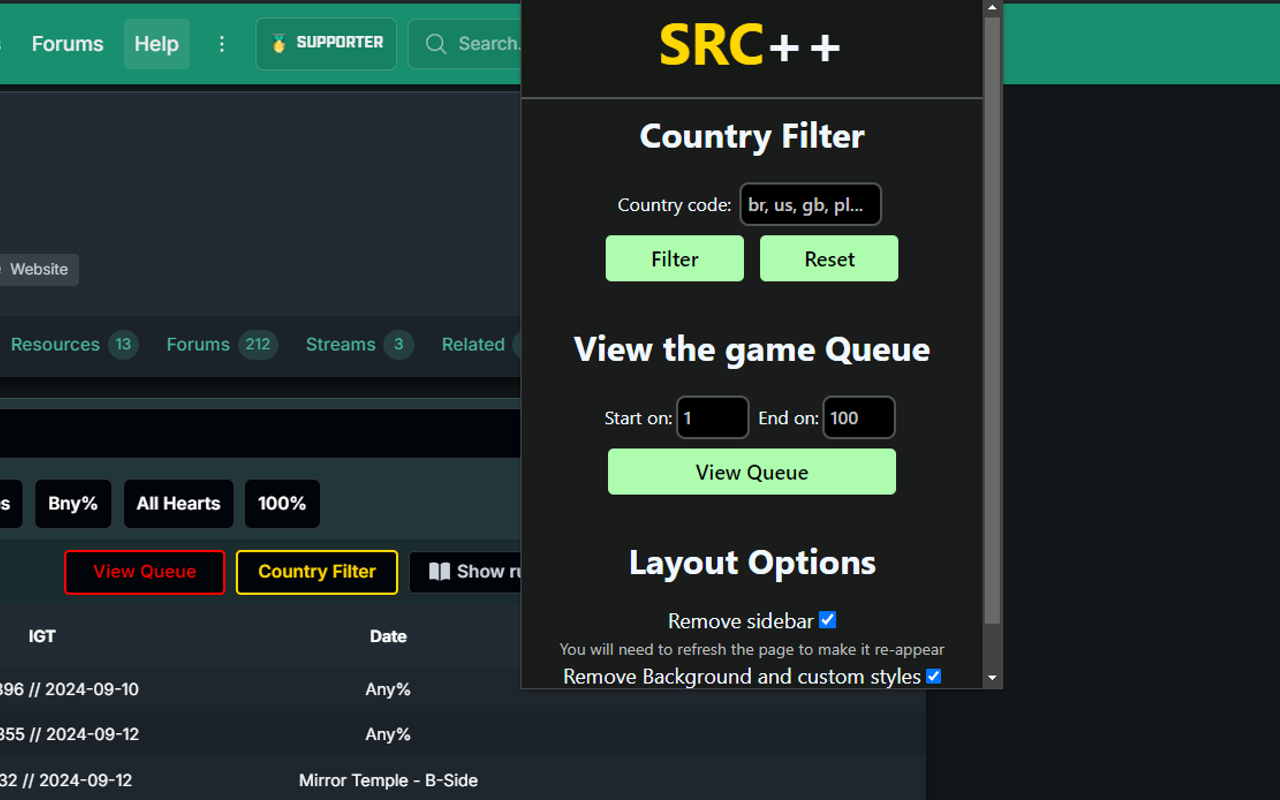Select the 100% category
The image size is (1280, 800).
pyautogui.click(x=282, y=503)
